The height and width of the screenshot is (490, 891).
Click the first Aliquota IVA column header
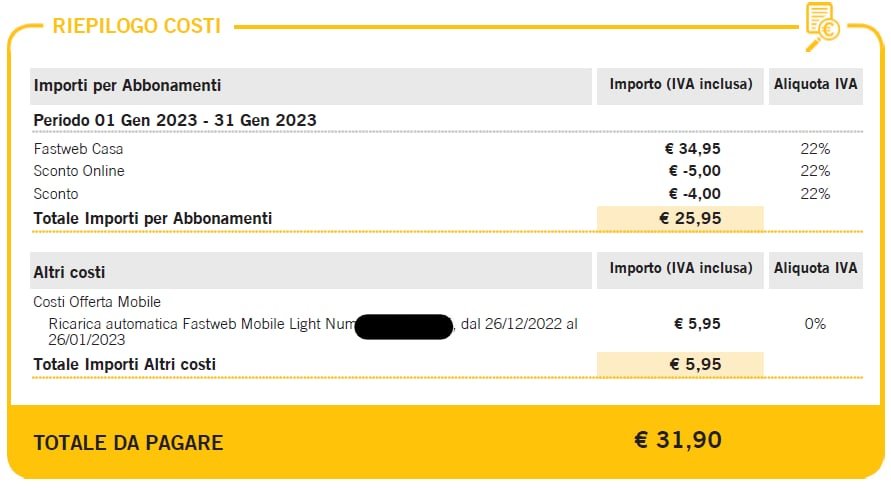(815, 85)
